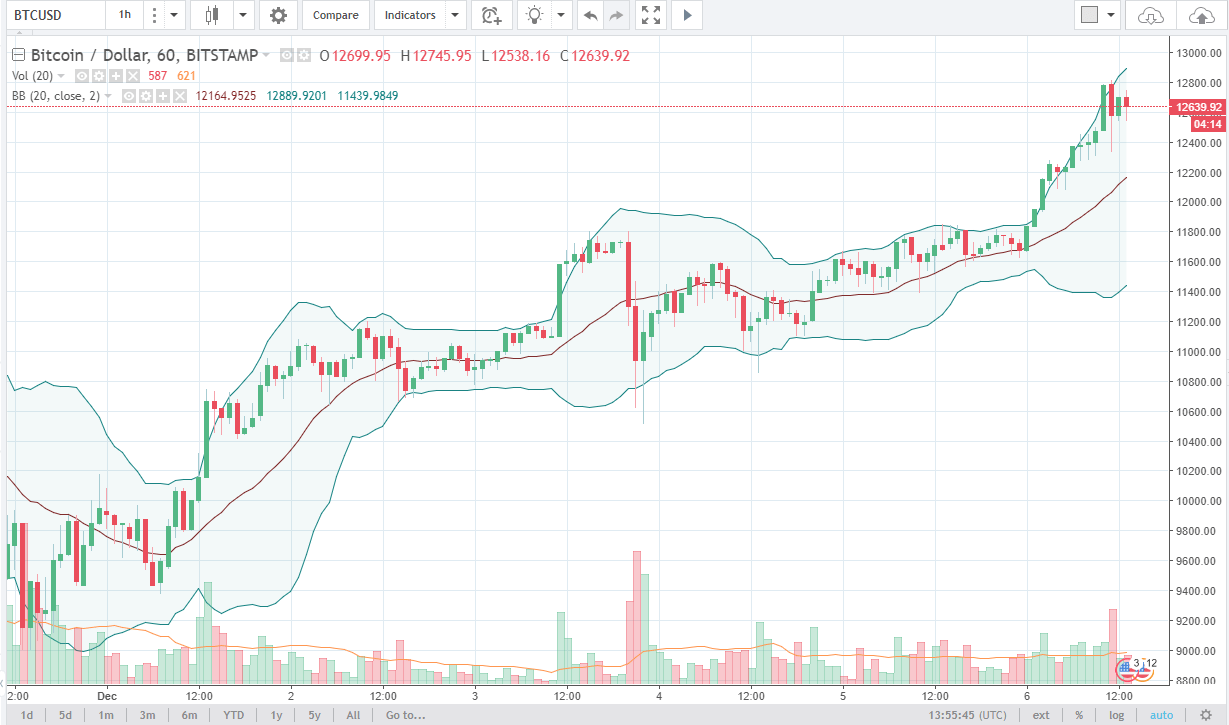This screenshot has height=725, width=1229.
Task: Select the 1m date range tab
Action: coord(105,715)
